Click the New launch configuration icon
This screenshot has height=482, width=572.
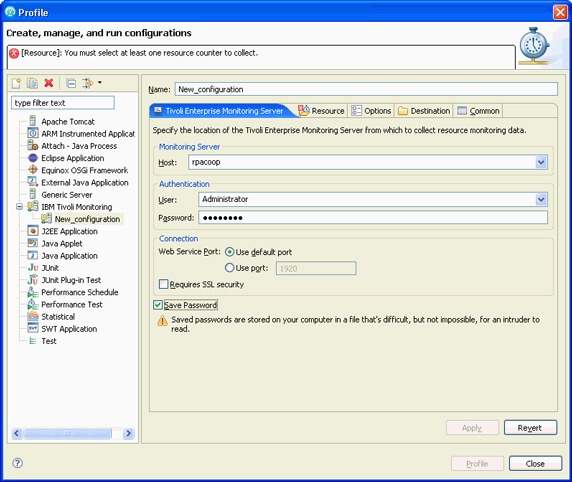16,83
